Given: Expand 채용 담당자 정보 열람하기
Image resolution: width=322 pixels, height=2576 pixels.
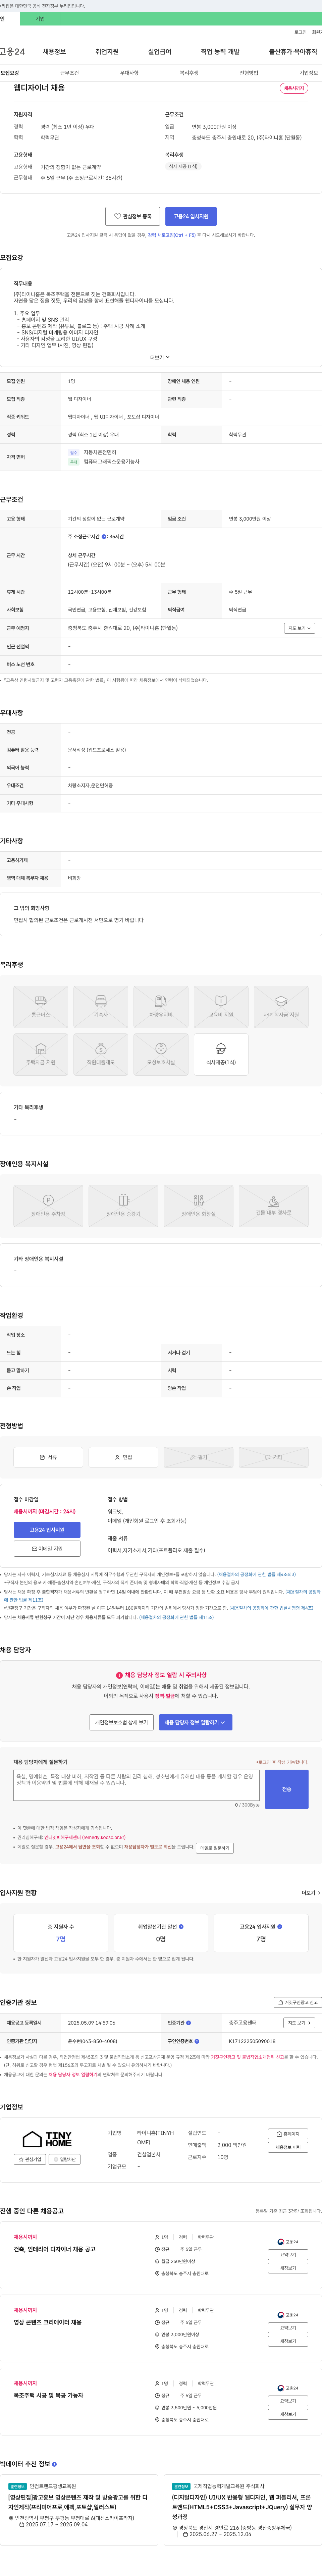Looking at the screenshot, I should 196,1722.
